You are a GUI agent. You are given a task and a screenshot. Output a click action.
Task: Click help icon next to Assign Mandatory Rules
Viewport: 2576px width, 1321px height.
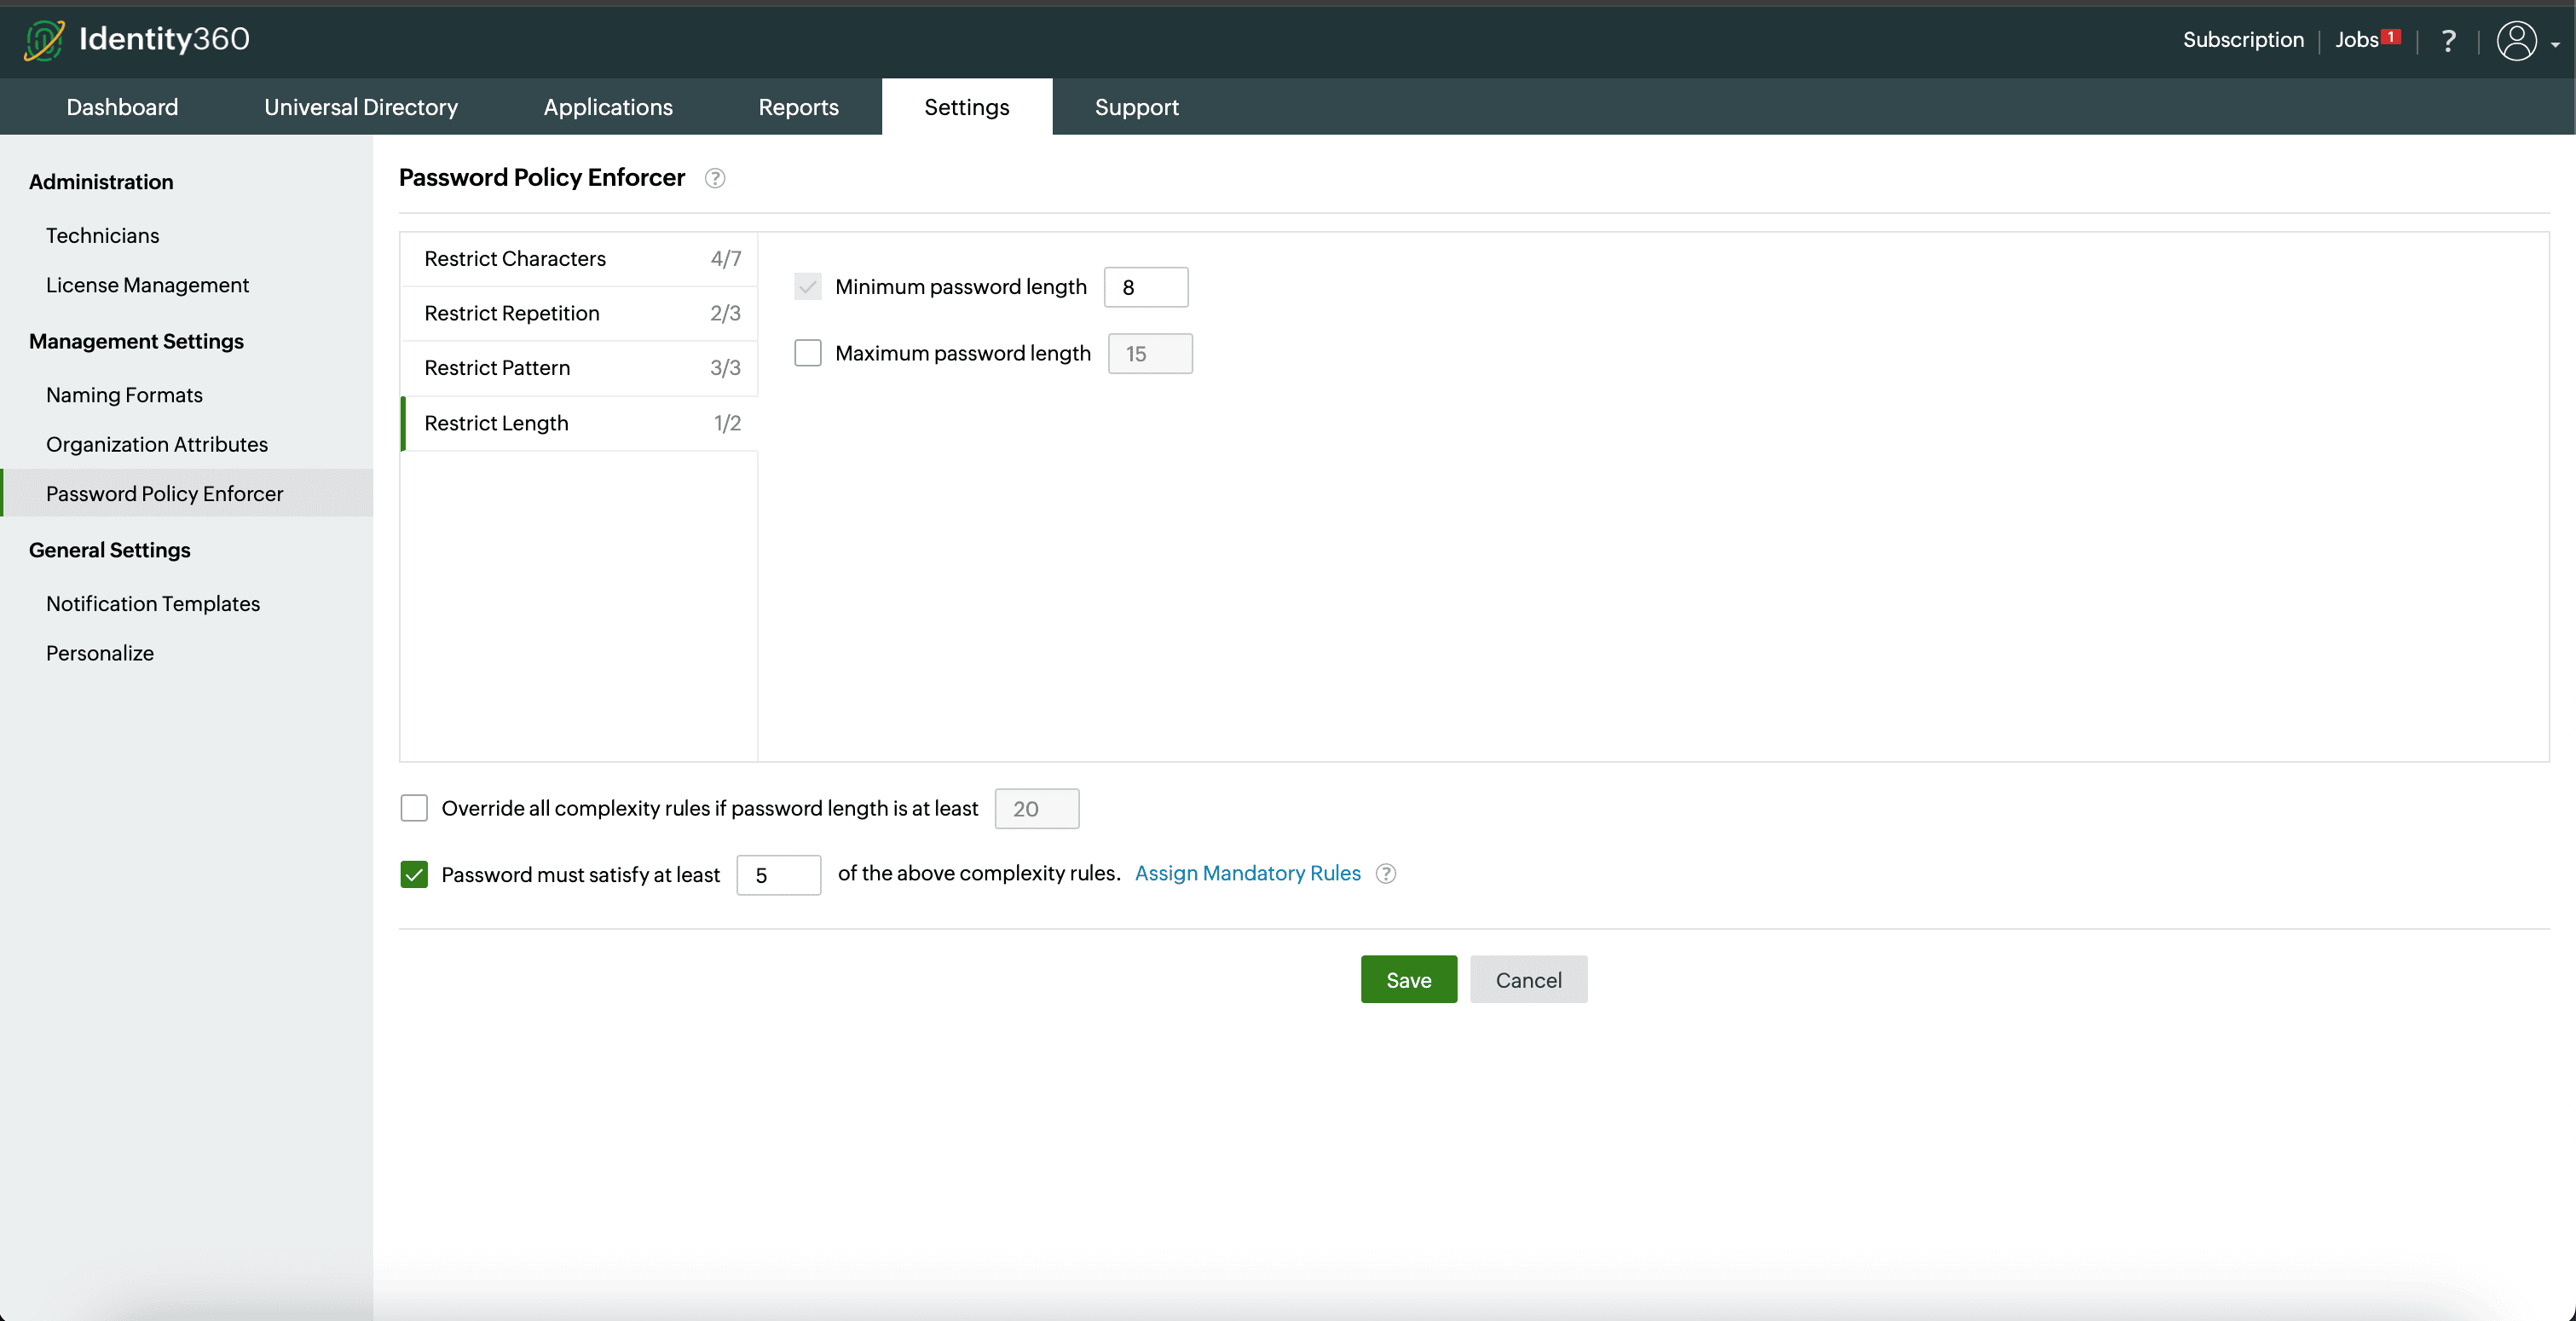(x=1385, y=873)
